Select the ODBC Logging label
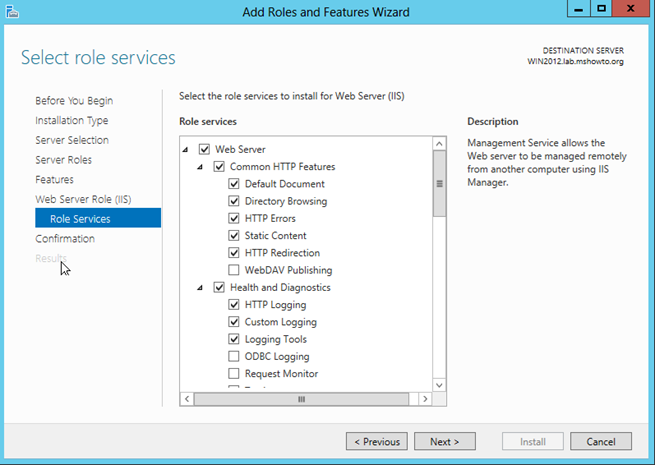The image size is (655, 465). [277, 356]
